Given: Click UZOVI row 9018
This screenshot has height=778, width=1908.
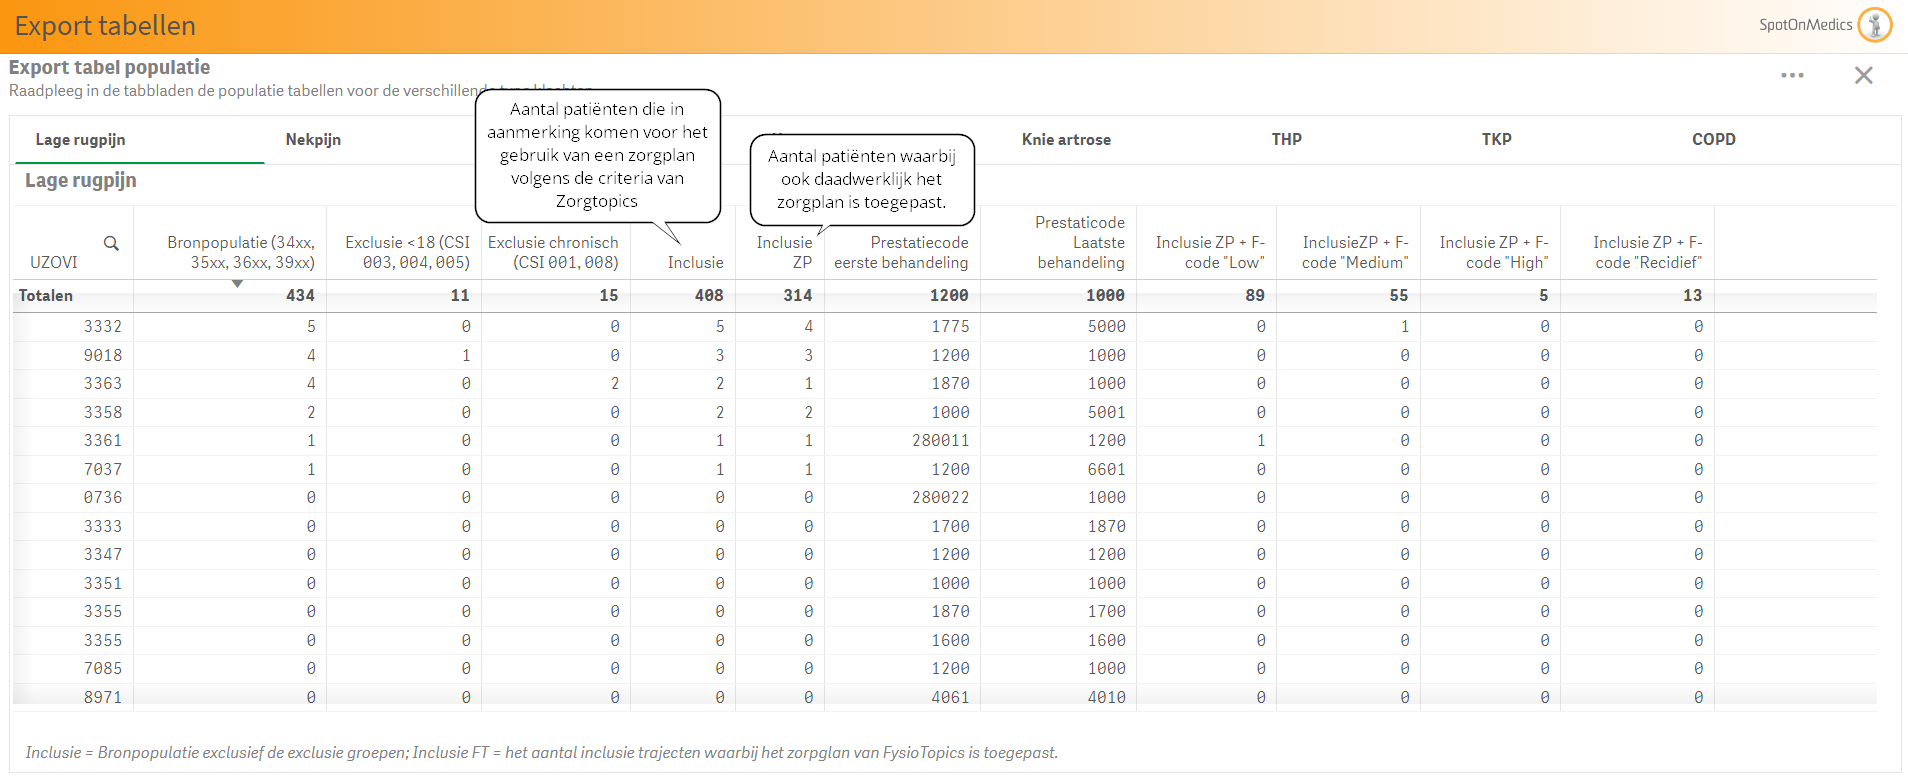Looking at the screenshot, I should tap(102, 356).
